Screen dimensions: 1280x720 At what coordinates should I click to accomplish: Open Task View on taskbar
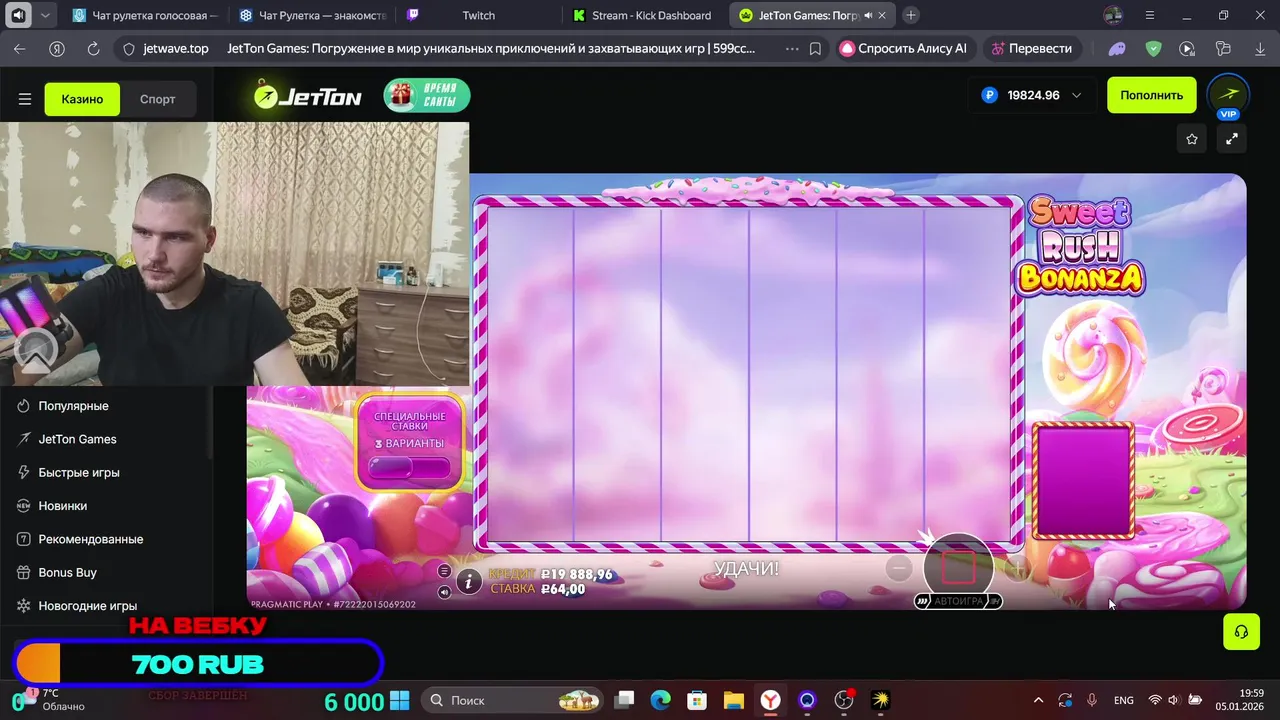[x=624, y=700]
